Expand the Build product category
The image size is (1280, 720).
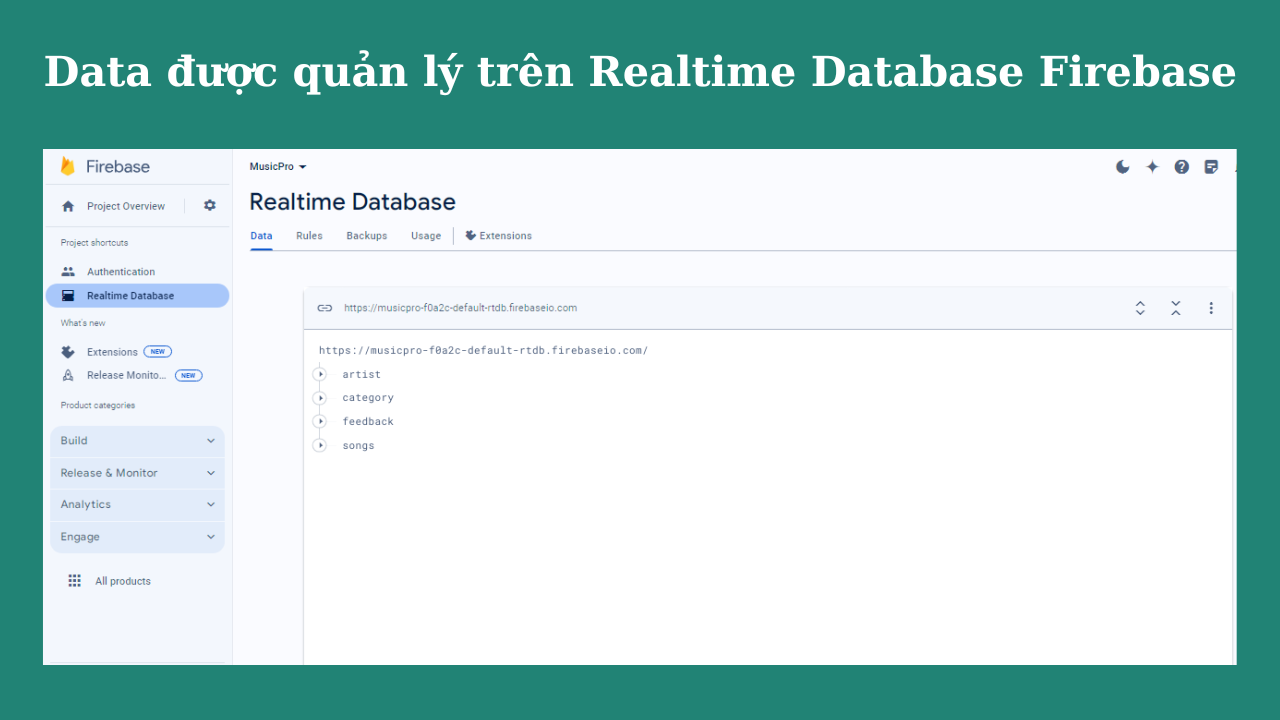[x=137, y=441]
